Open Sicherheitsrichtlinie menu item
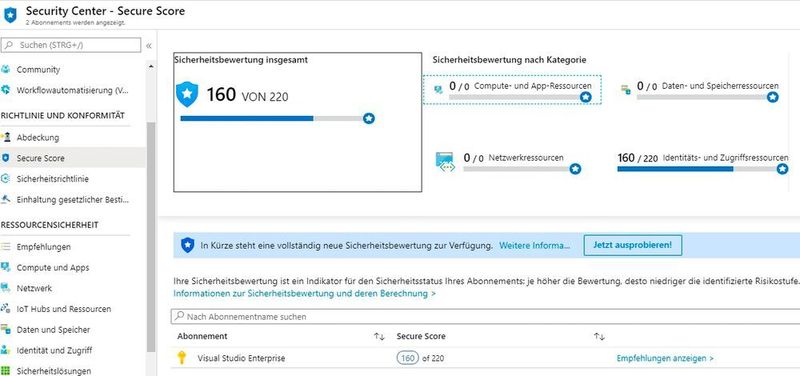The image size is (800, 376). (53, 179)
